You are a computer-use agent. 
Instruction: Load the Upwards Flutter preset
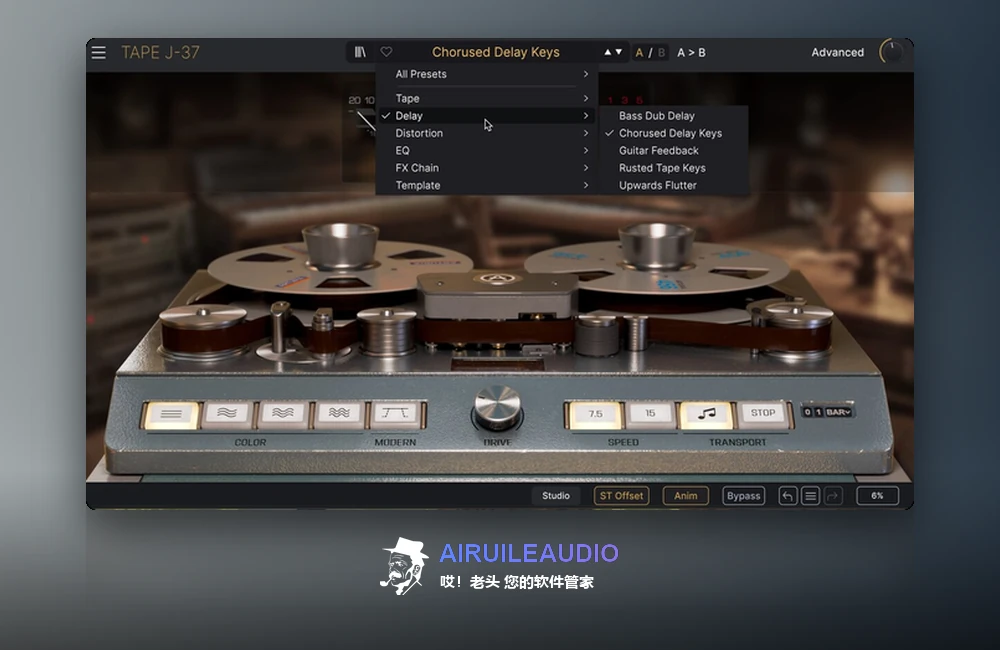click(x=675, y=185)
